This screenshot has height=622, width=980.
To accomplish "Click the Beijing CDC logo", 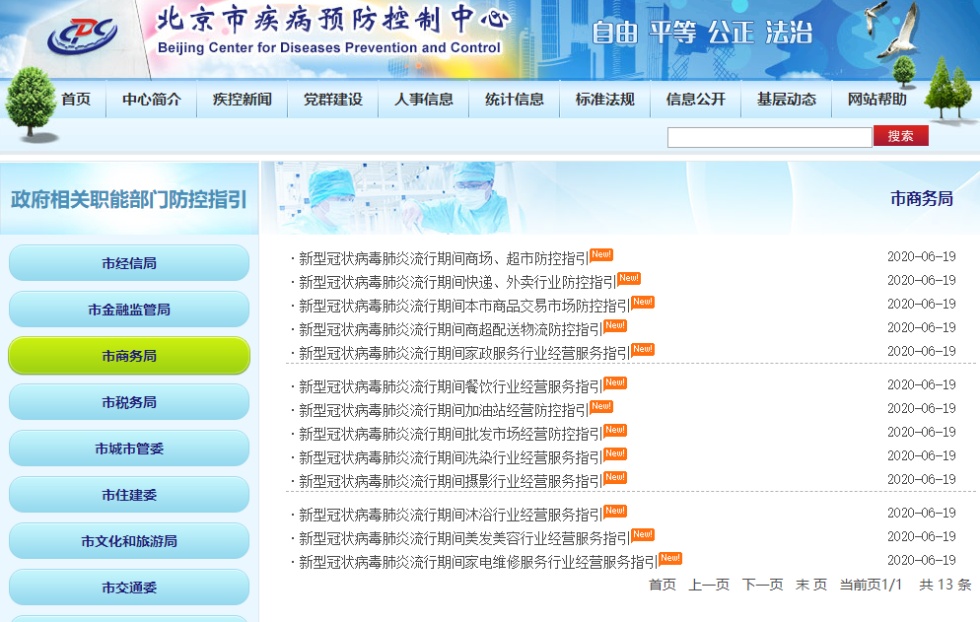I will [x=78, y=35].
